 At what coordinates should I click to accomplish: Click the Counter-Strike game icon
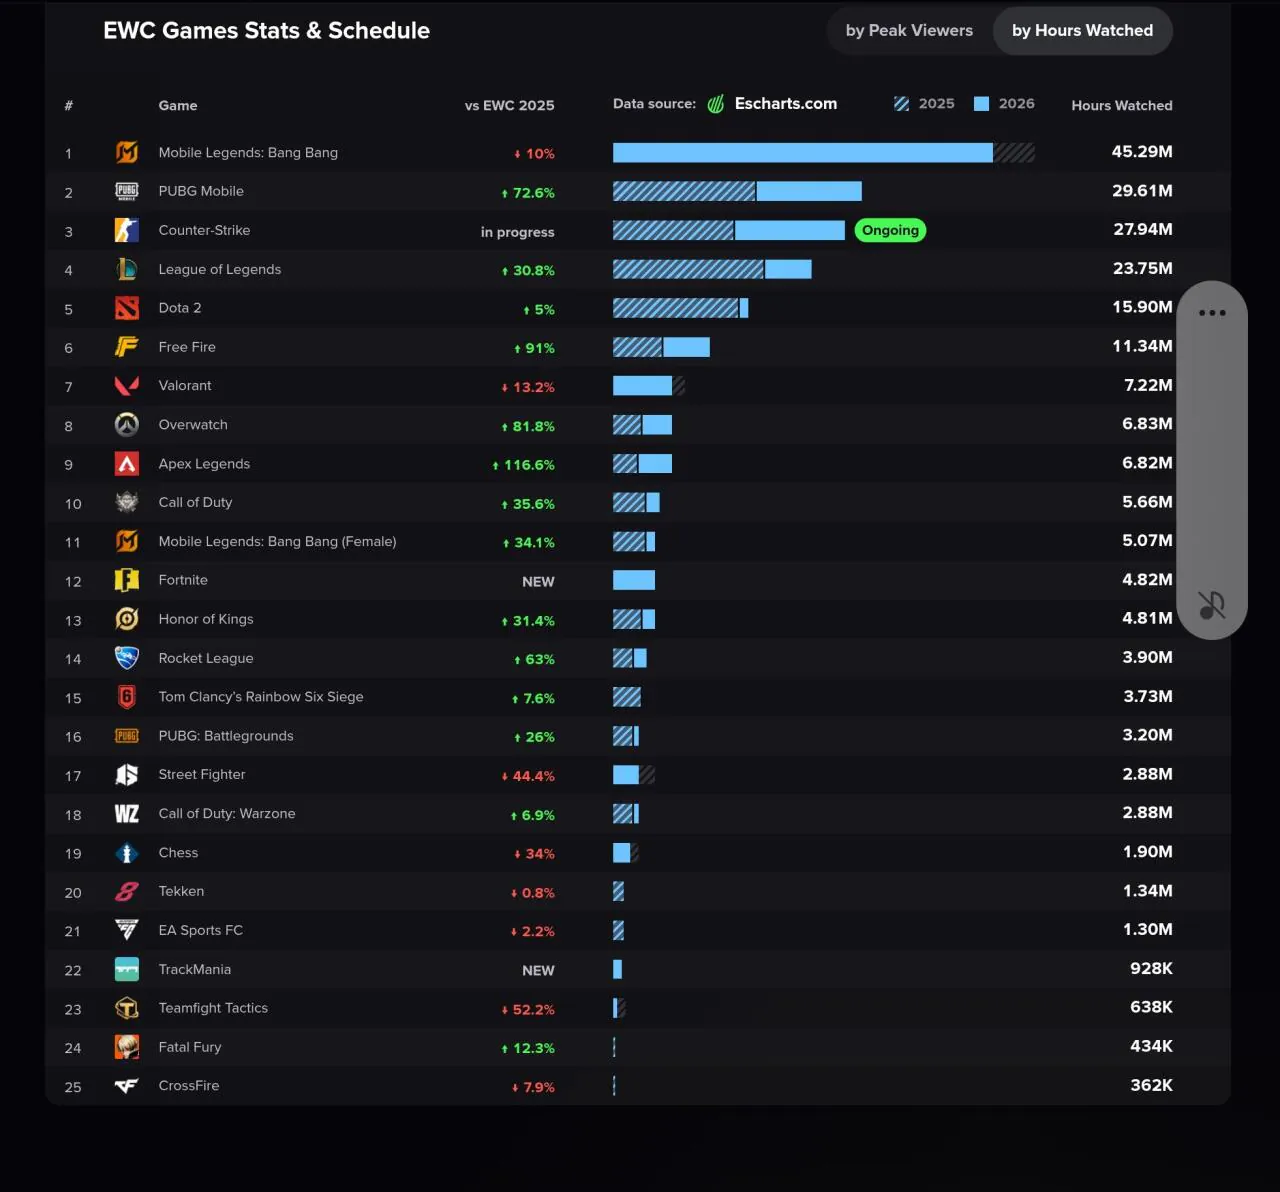click(x=127, y=230)
